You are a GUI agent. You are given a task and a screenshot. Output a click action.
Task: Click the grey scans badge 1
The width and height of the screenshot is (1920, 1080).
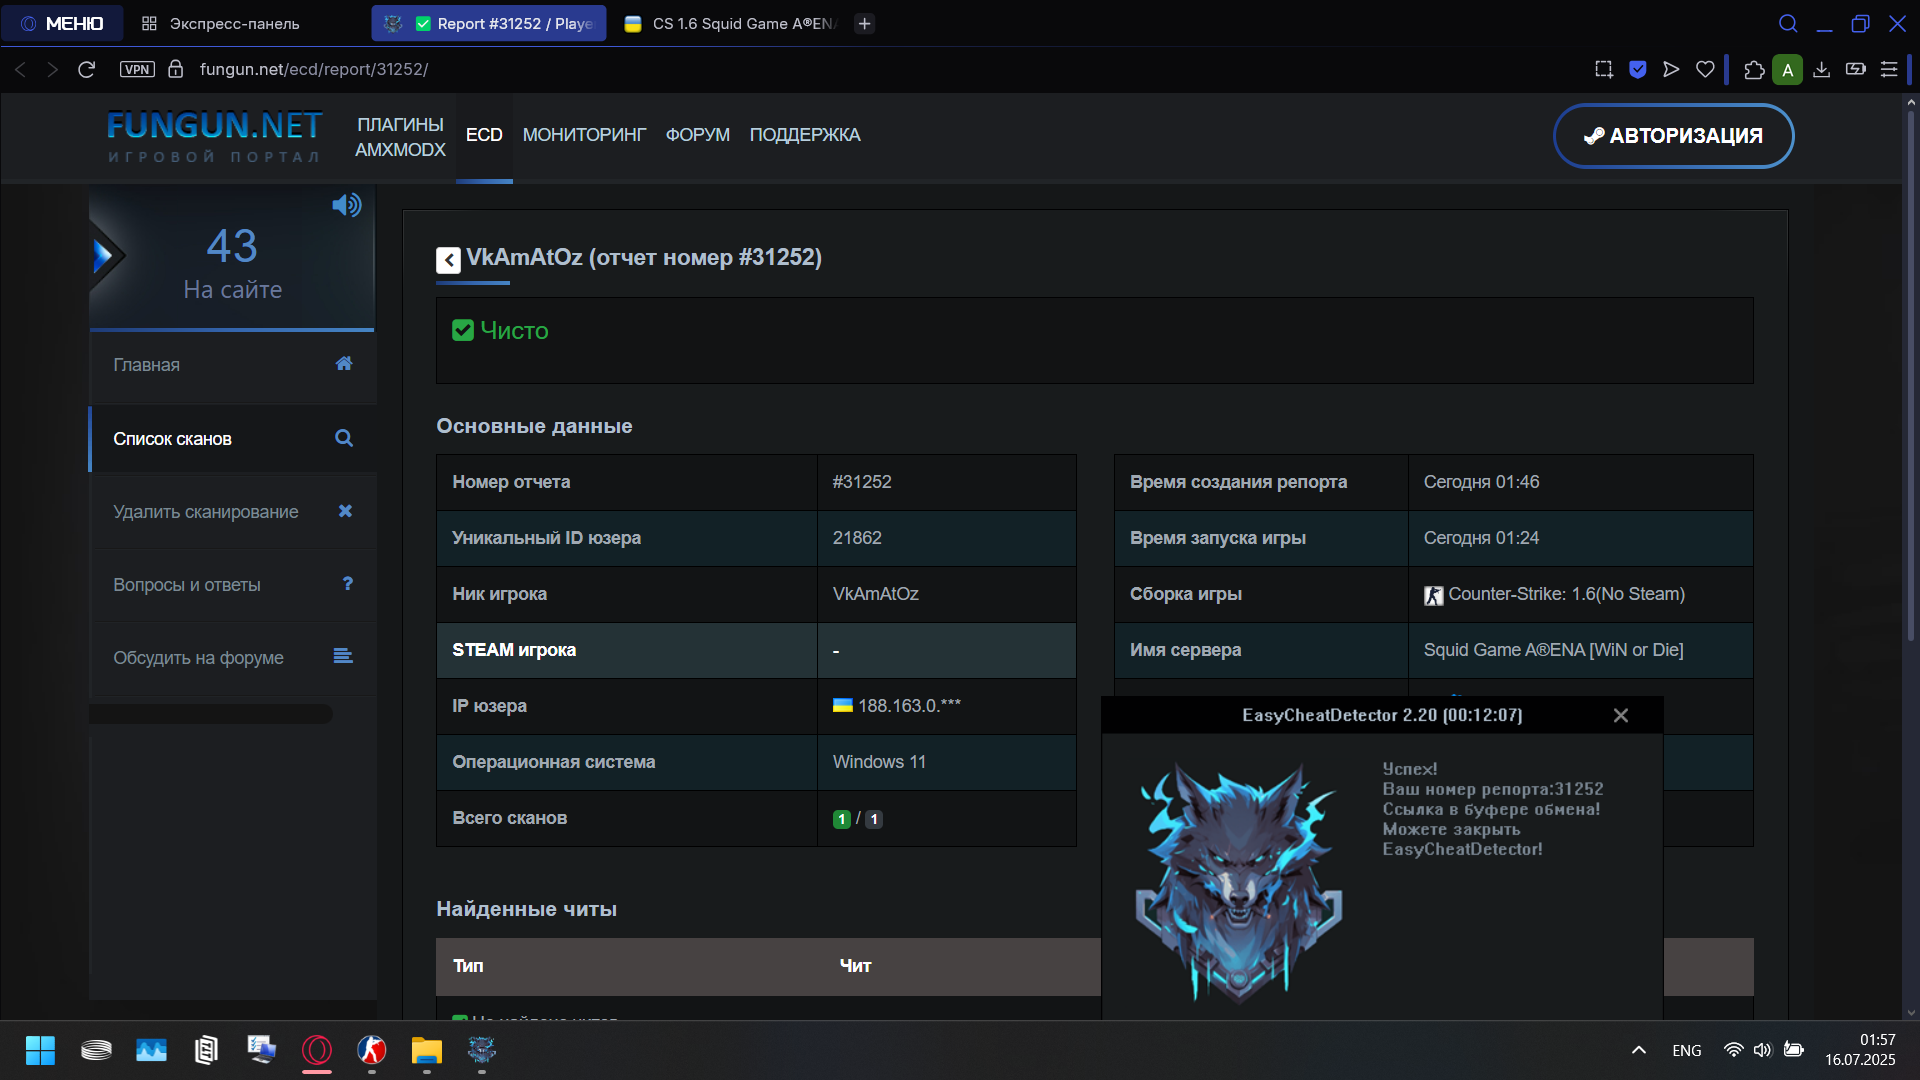(x=874, y=819)
